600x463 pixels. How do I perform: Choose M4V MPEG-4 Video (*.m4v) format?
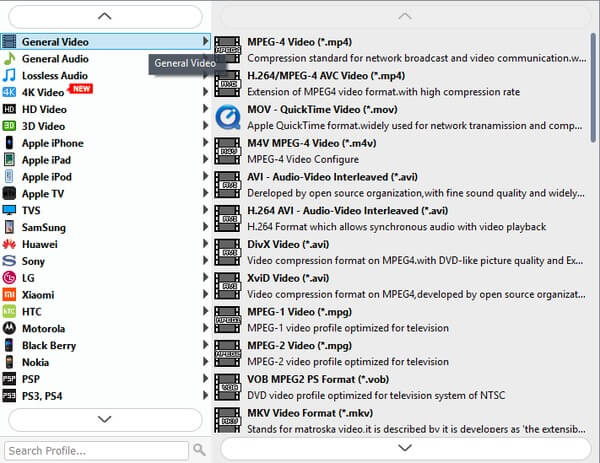pos(401,151)
